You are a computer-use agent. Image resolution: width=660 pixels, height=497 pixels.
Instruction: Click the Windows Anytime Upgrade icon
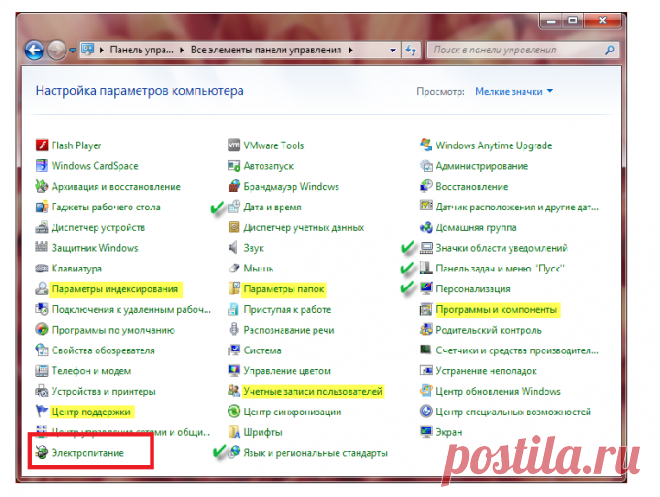coord(427,145)
